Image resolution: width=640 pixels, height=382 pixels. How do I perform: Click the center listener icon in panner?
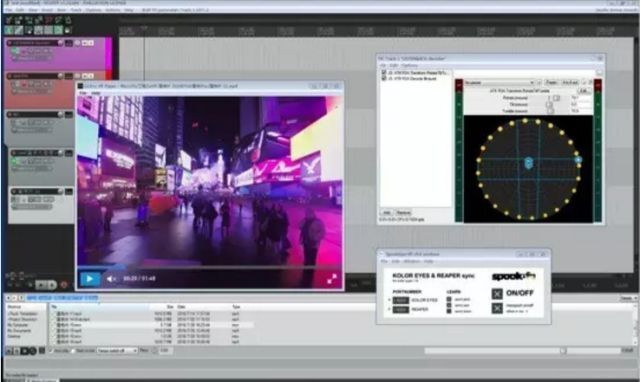(528, 163)
